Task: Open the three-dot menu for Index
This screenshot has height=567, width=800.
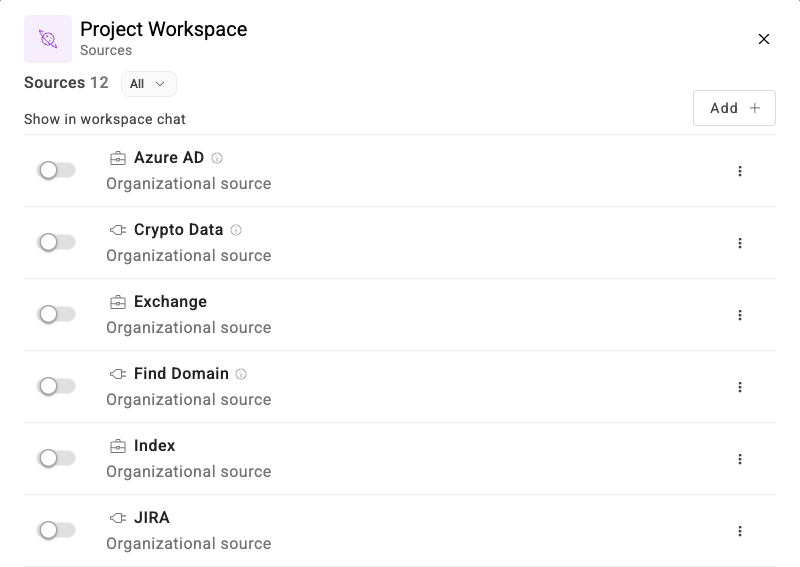Action: point(740,459)
